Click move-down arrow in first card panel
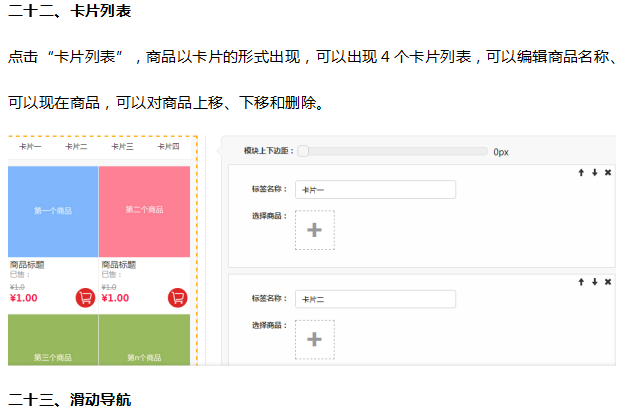This screenshot has width=626, height=414. click(594, 172)
